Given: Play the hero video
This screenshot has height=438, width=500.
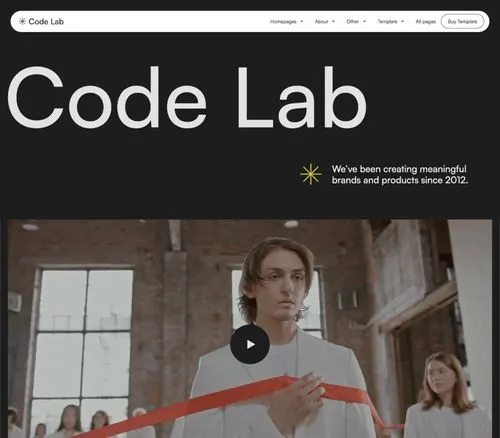Looking at the screenshot, I should (250, 344).
